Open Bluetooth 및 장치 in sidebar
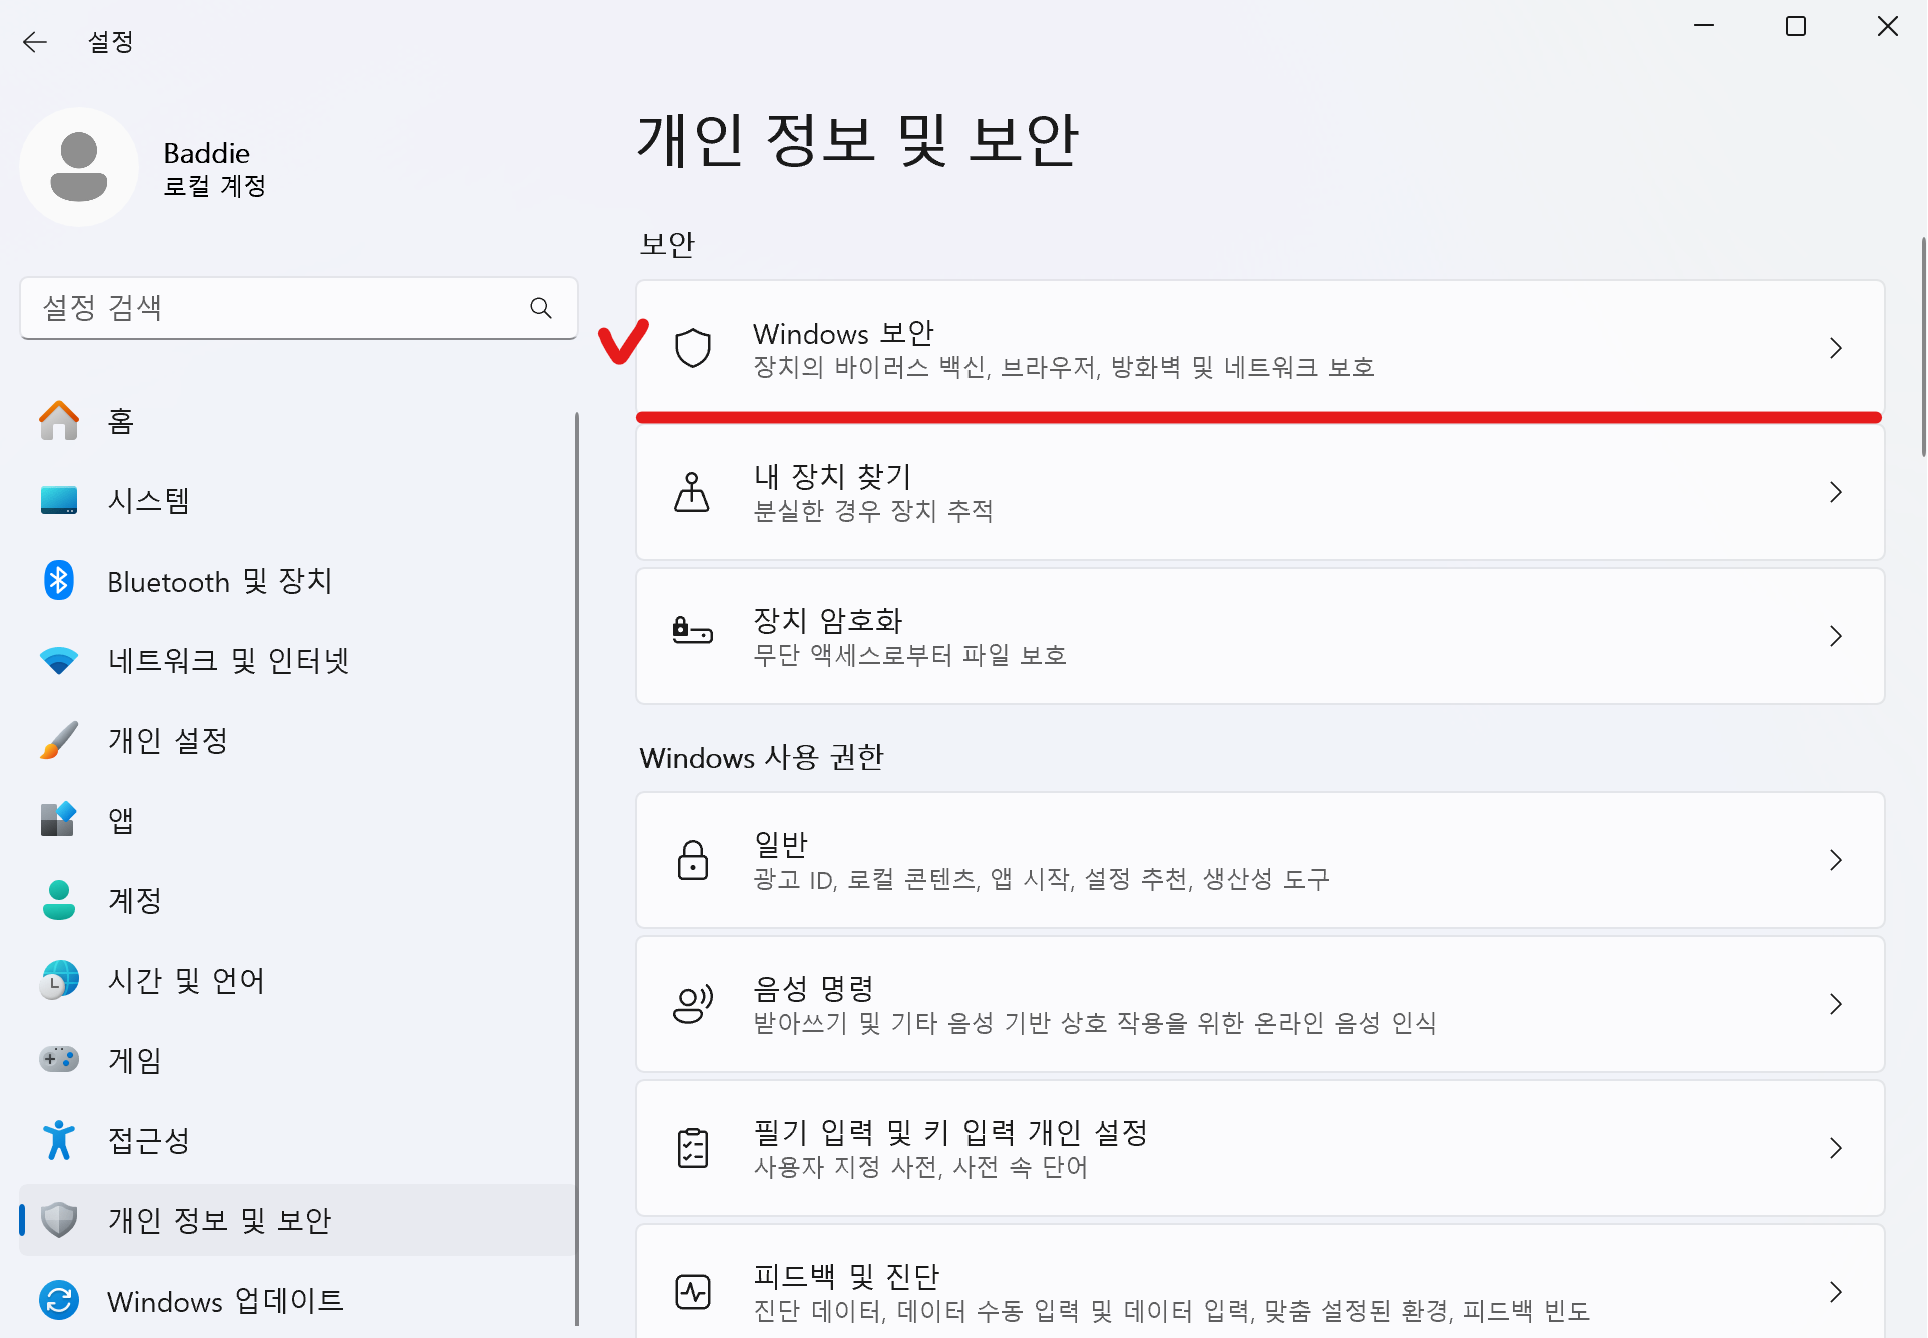 pos(297,580)
